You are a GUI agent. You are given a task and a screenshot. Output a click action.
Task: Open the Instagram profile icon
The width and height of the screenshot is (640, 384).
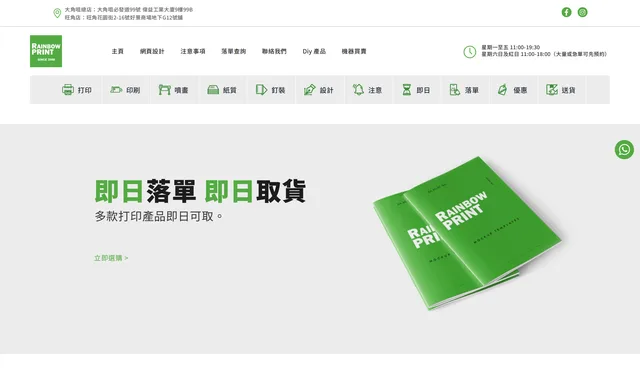click(x=582, y=12)
